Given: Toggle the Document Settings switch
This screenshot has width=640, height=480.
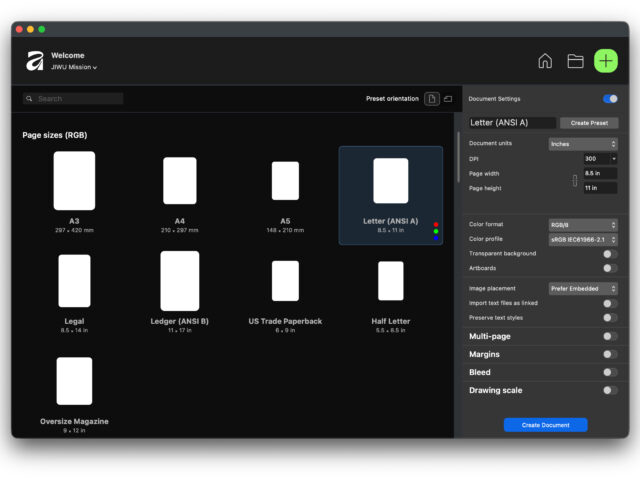Looking at the screenshot, I should (x=610, y=99).
